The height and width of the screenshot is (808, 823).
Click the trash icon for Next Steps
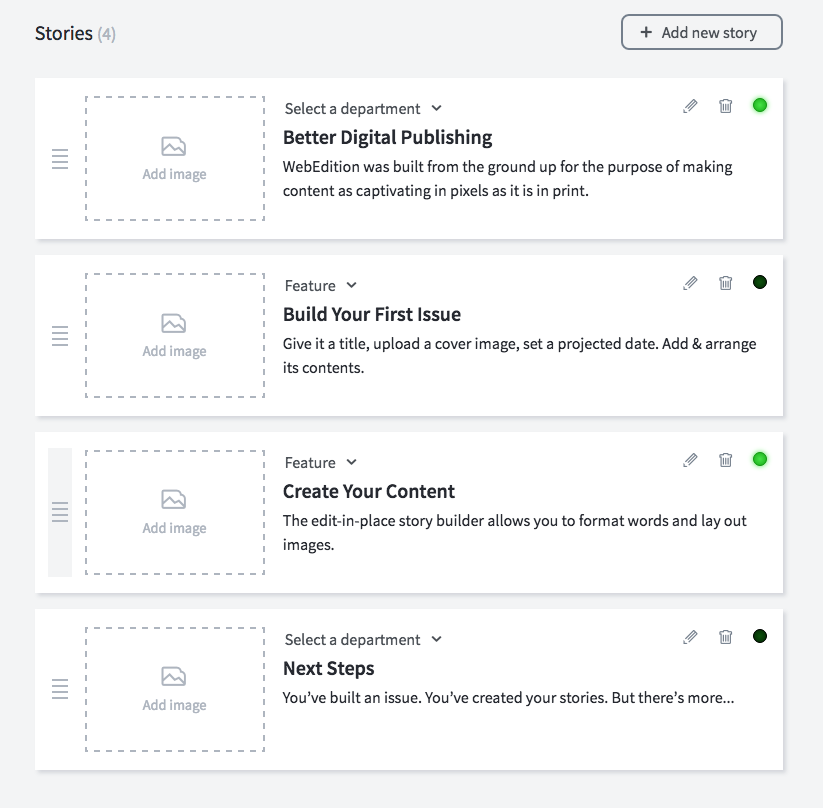726,637
